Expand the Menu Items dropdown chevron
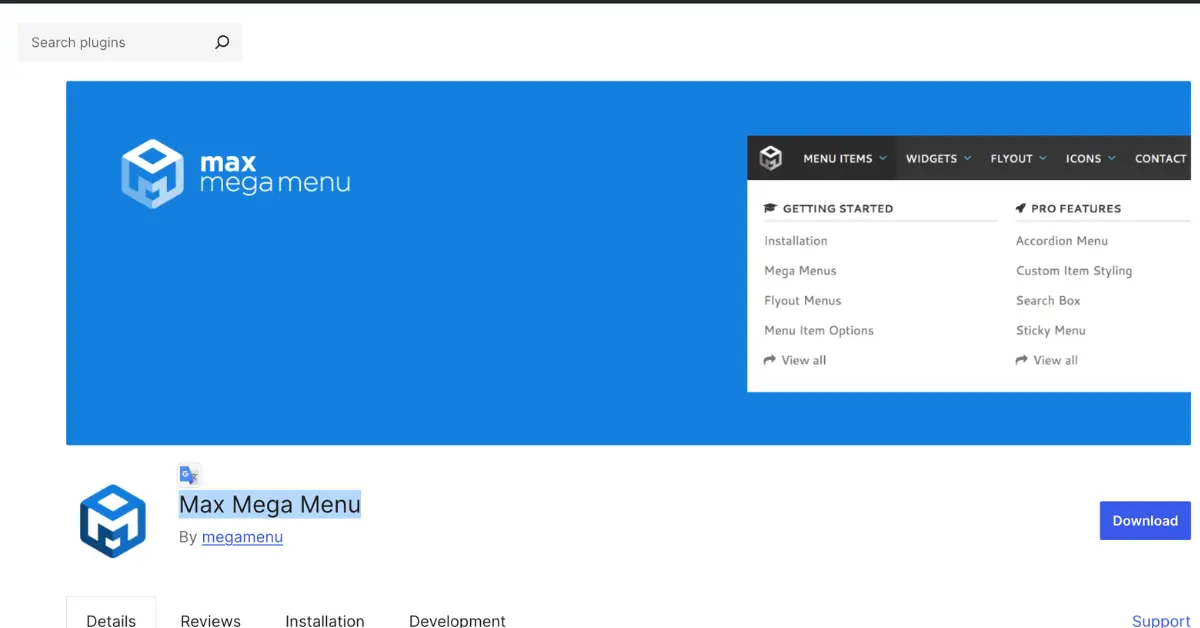The height and width of the screenshot is (628, 1200). pos(882,158)
